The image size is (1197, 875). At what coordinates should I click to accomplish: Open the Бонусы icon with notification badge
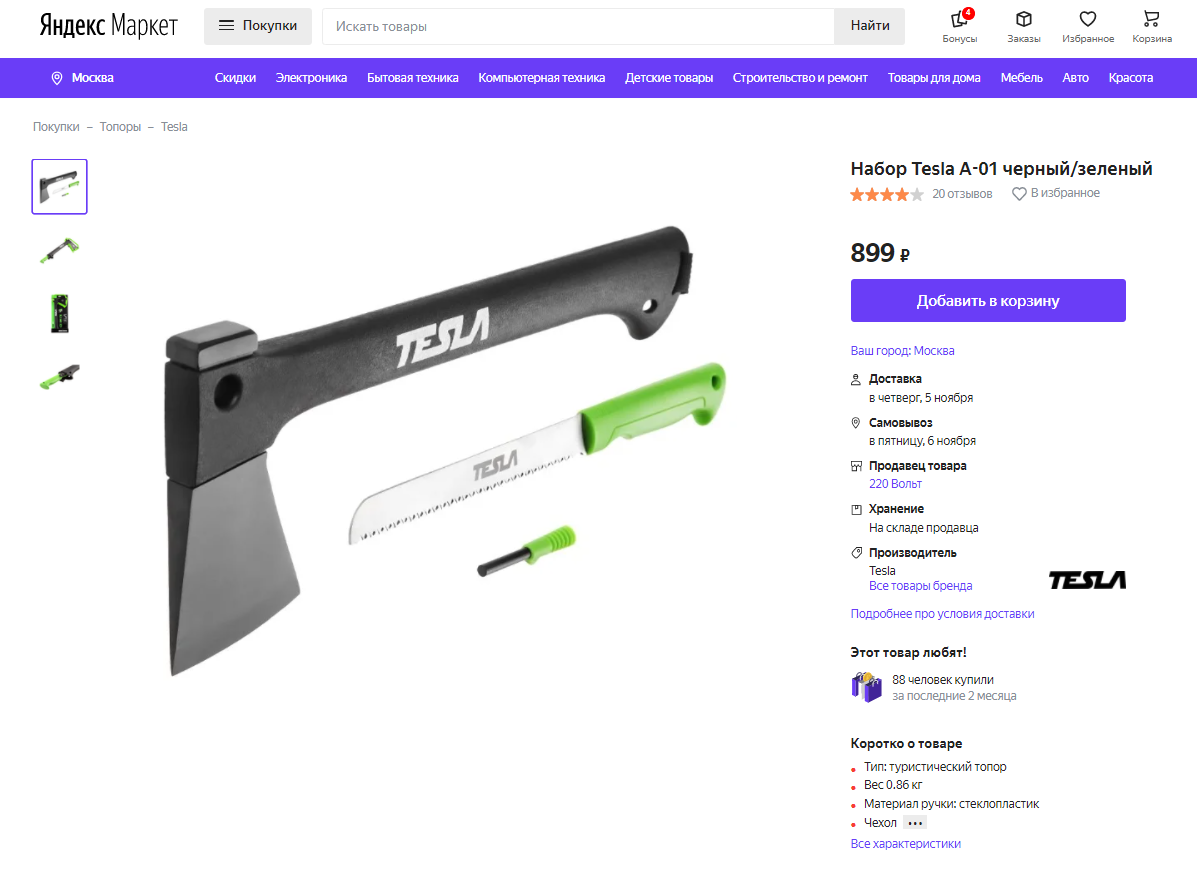tap(960, 19)
